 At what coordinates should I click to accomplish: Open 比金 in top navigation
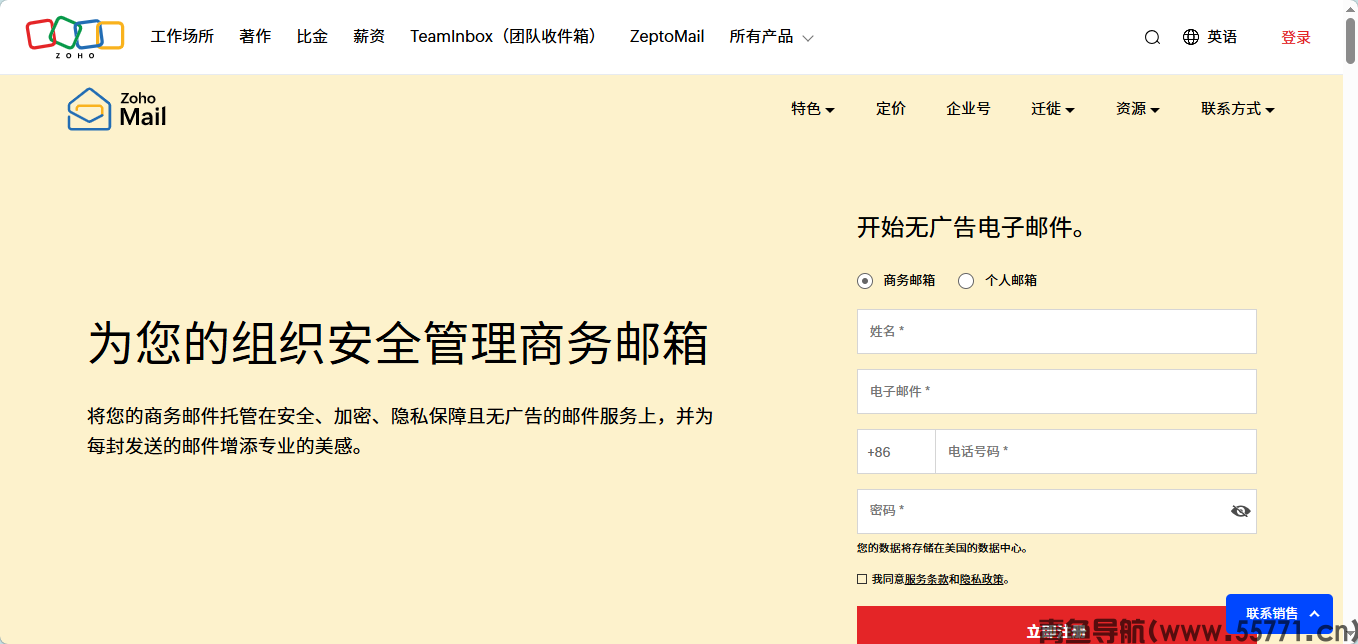(312, 37)
